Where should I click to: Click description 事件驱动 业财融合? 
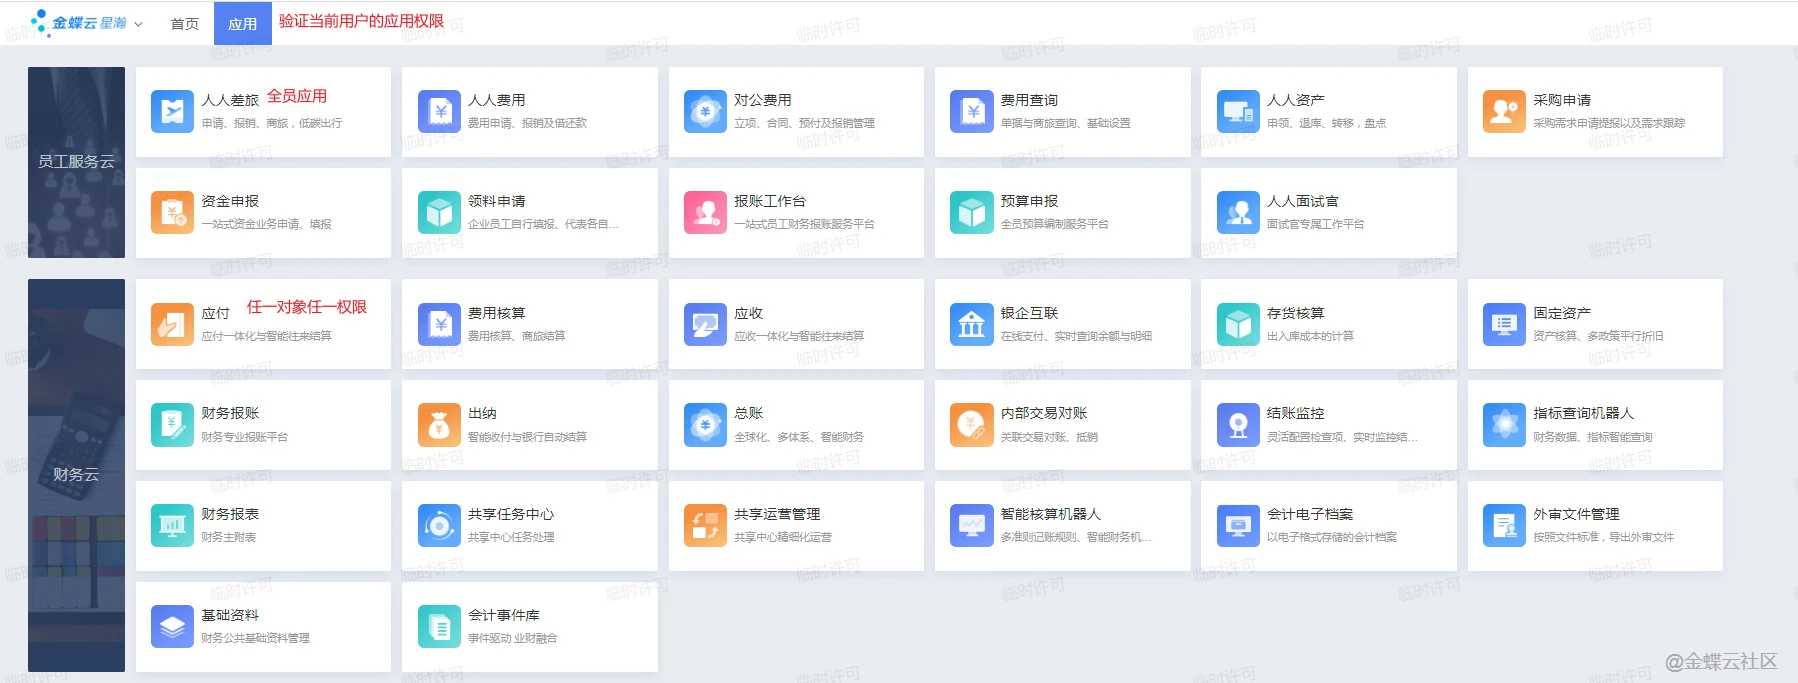[512, 638]
